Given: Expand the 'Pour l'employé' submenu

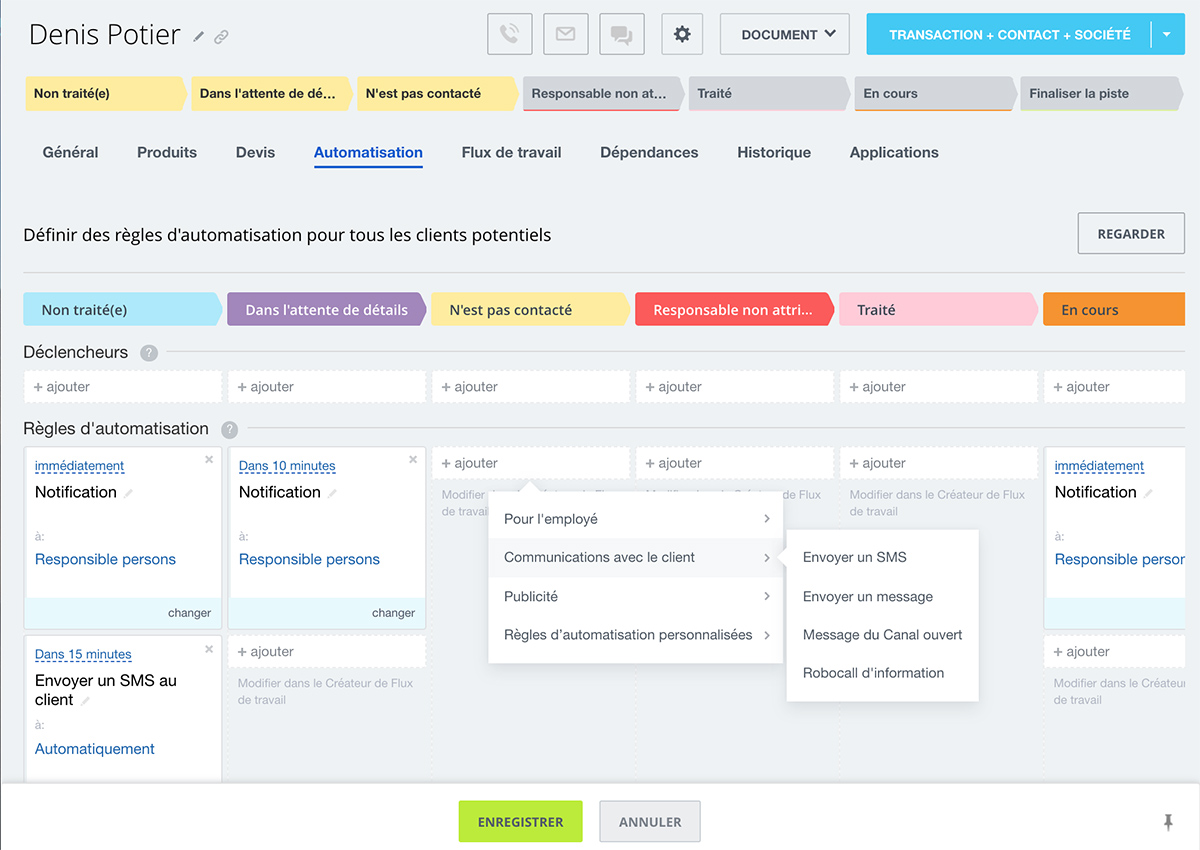Looking at the screenshot, I should coord(635,519).
